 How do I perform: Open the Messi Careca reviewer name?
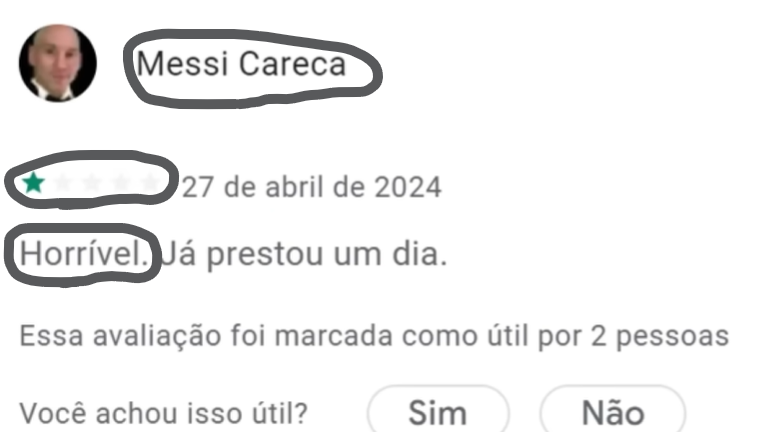[241, 64]
